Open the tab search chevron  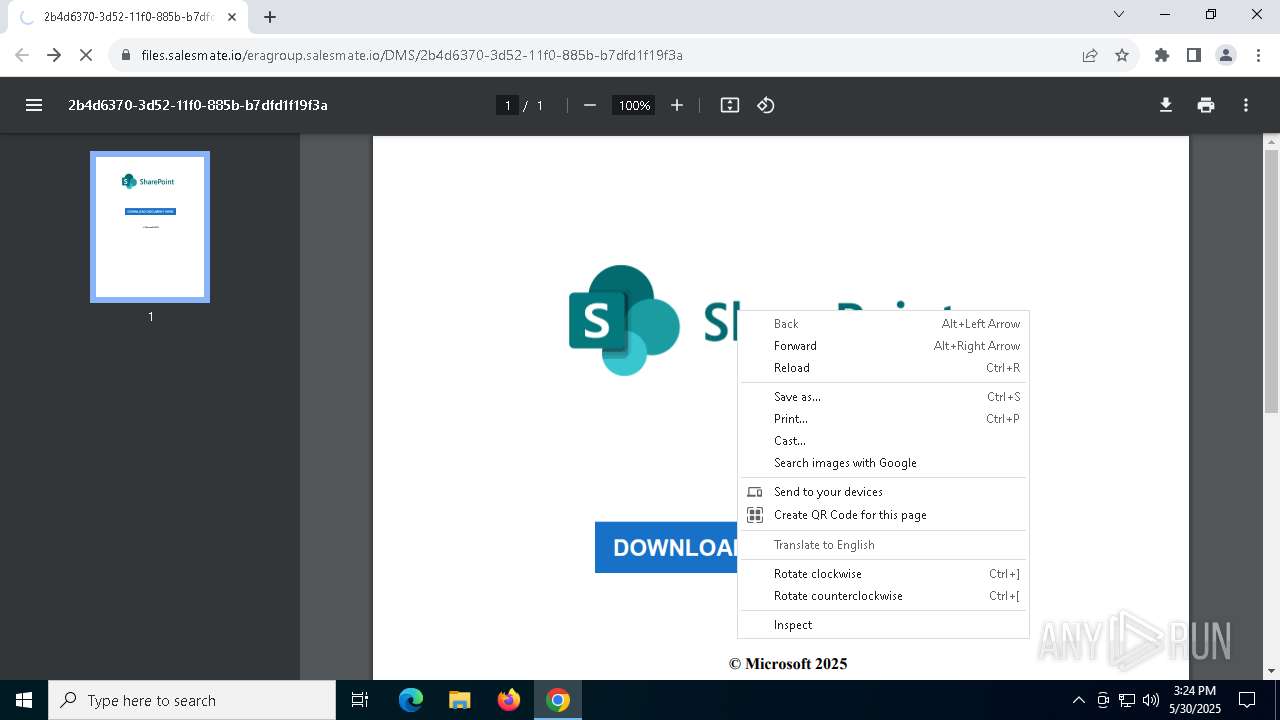pyautogui.click(x=1119, y=14)
